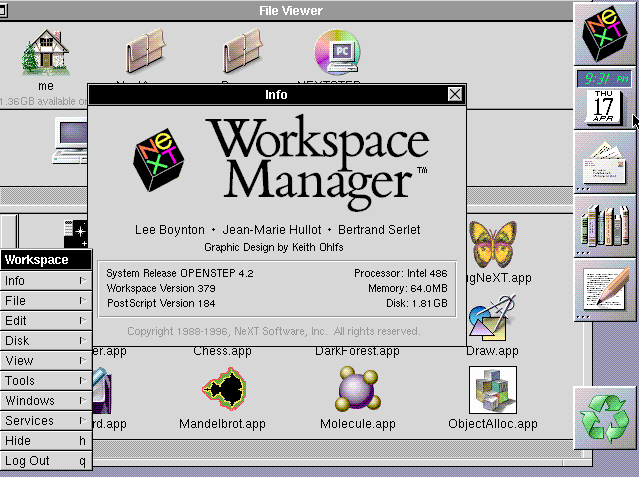Open the Windows submenu
The height and width of the screenshot is (477, 639).
[46, 400]
